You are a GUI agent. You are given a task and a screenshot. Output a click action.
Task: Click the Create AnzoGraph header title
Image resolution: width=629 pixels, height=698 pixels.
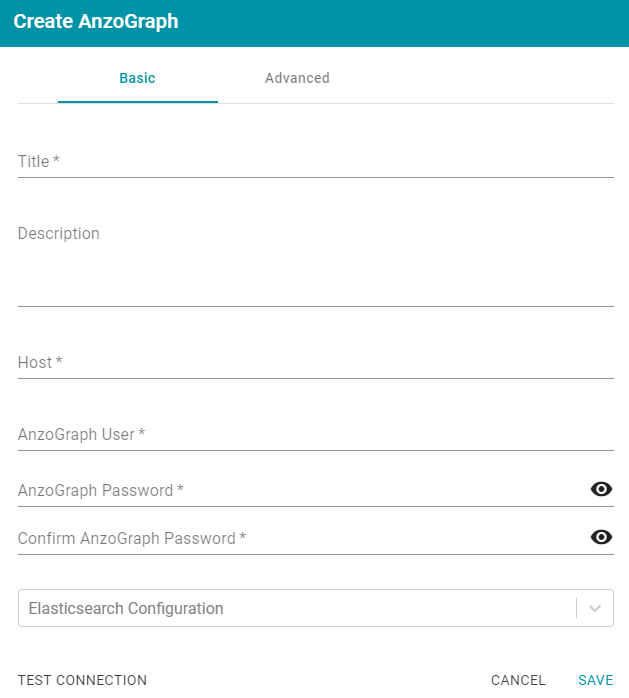[x=96, y=21]
